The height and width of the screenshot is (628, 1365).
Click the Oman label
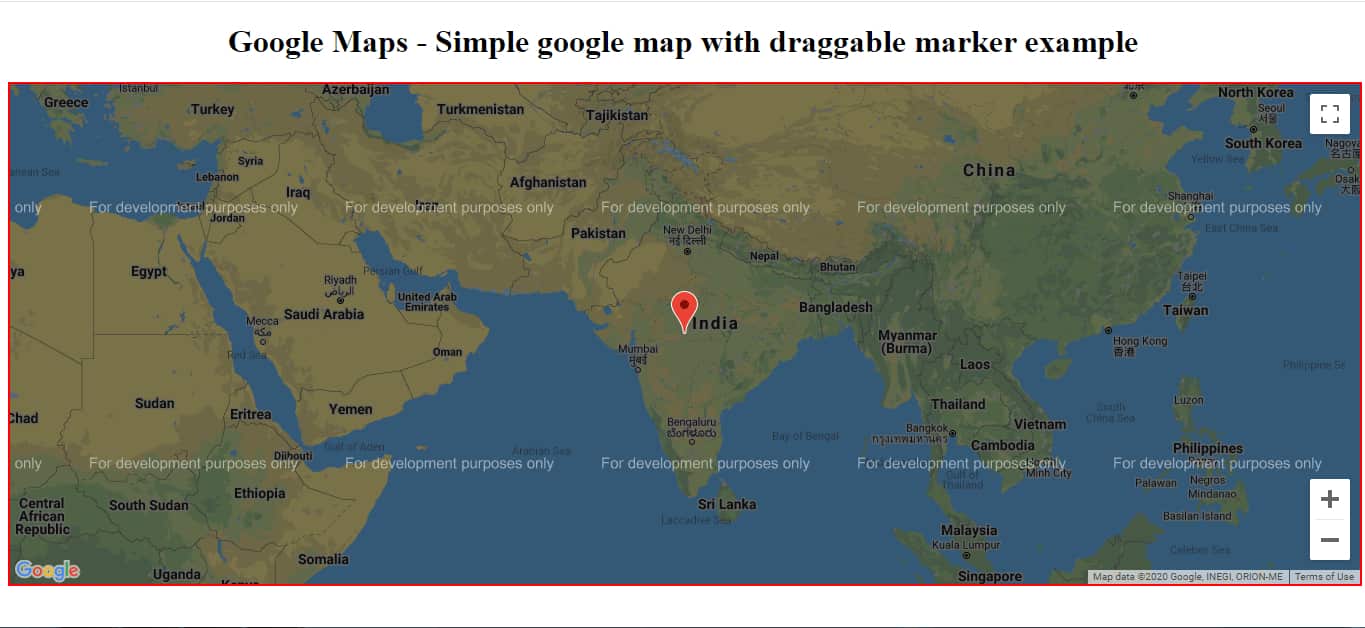(x=447, y=352)
